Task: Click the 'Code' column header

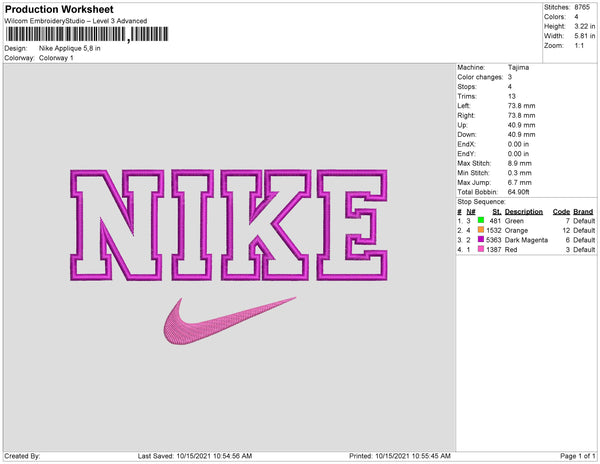Action: pyautogui.click(x=561, y=212)
